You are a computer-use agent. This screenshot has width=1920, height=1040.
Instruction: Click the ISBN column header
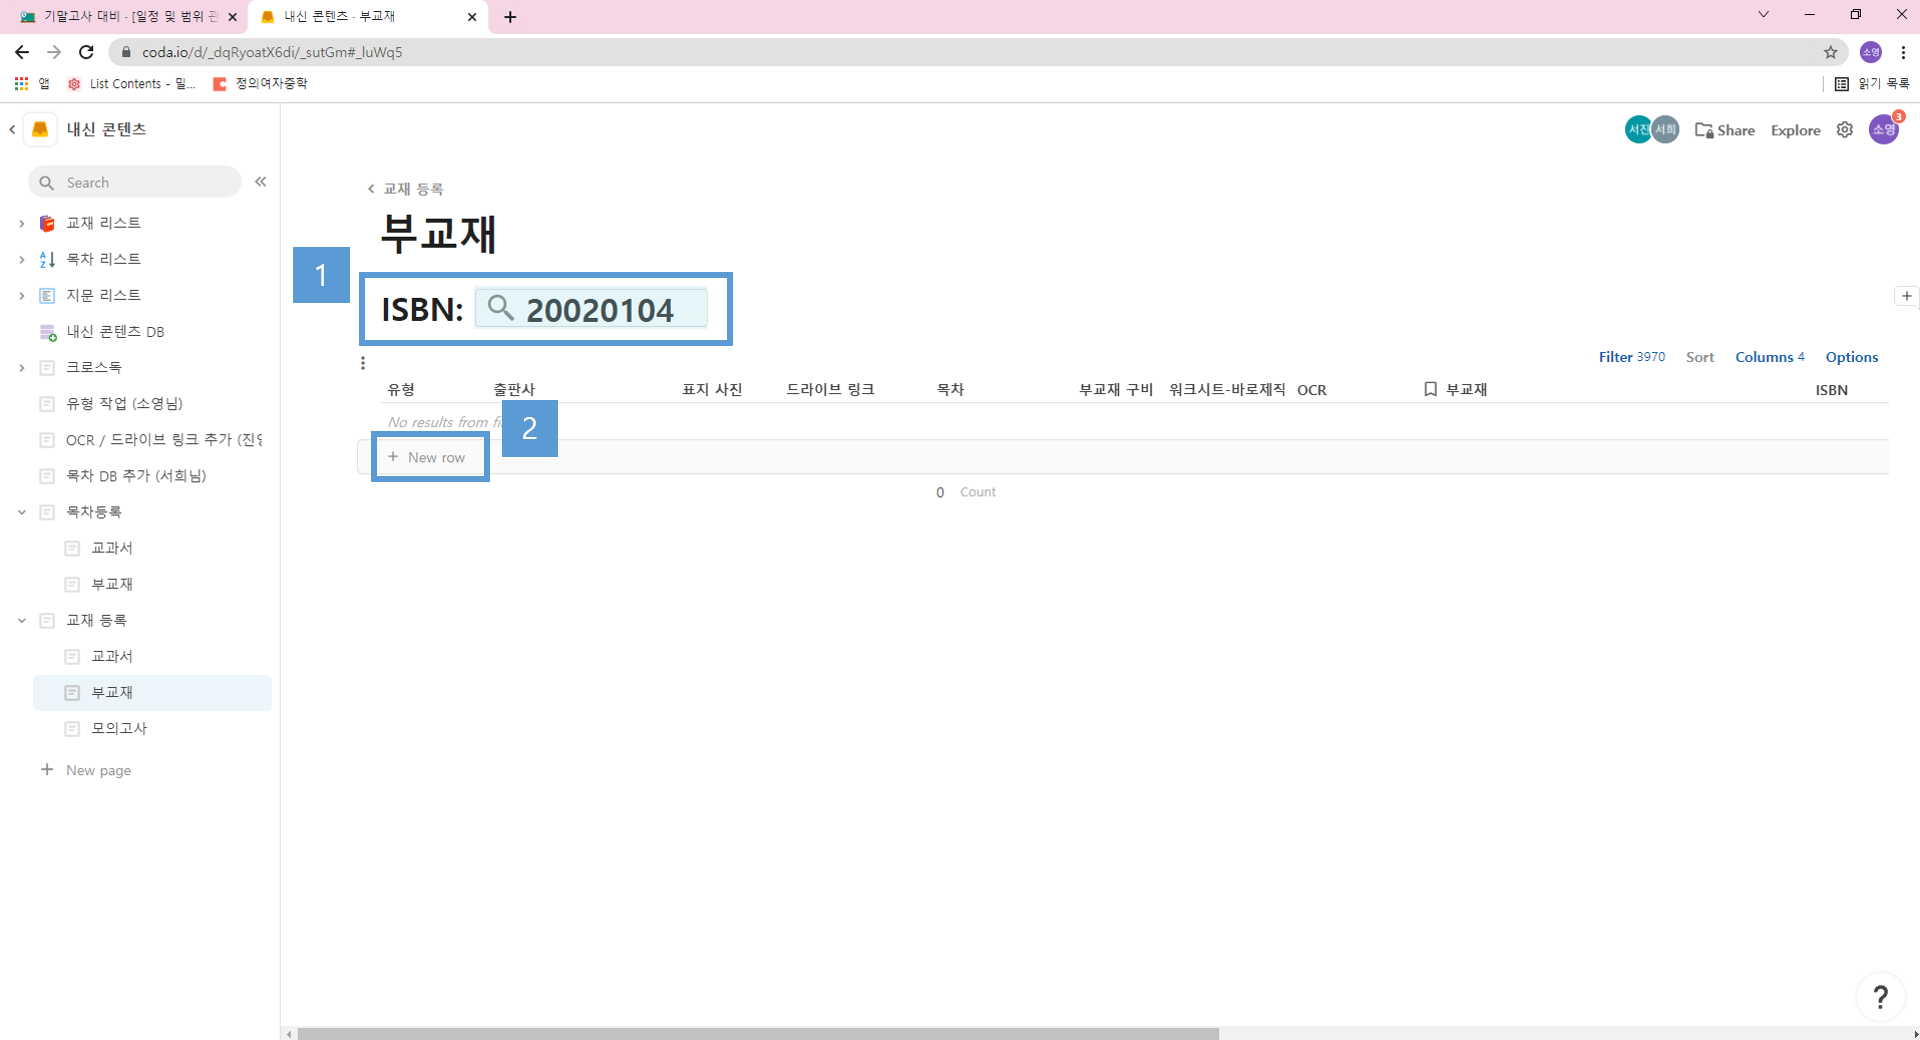(1832, 390)
